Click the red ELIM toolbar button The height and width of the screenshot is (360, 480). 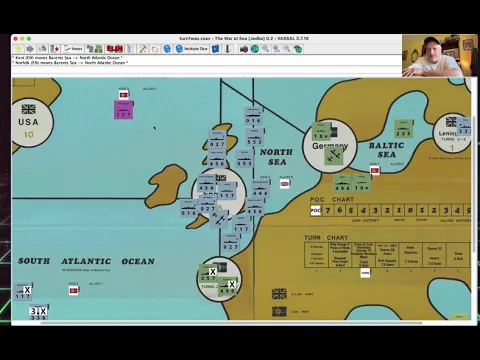pyautogui.click(x=115, y=49)
